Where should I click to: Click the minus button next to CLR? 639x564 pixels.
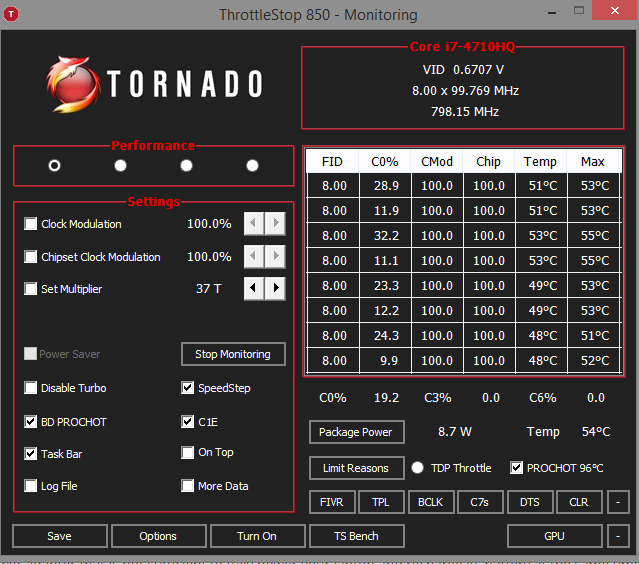click(x=618, y=502)
